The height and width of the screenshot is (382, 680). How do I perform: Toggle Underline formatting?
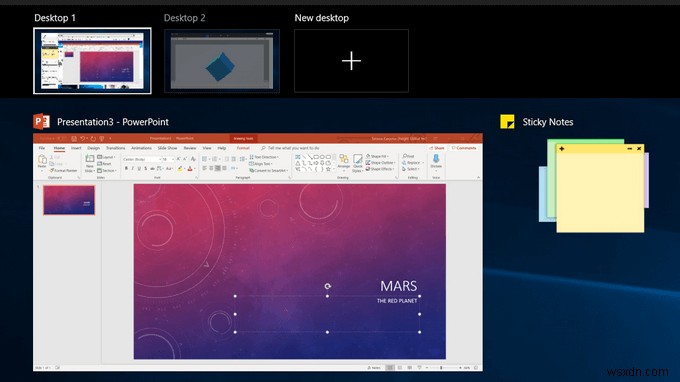139,168
